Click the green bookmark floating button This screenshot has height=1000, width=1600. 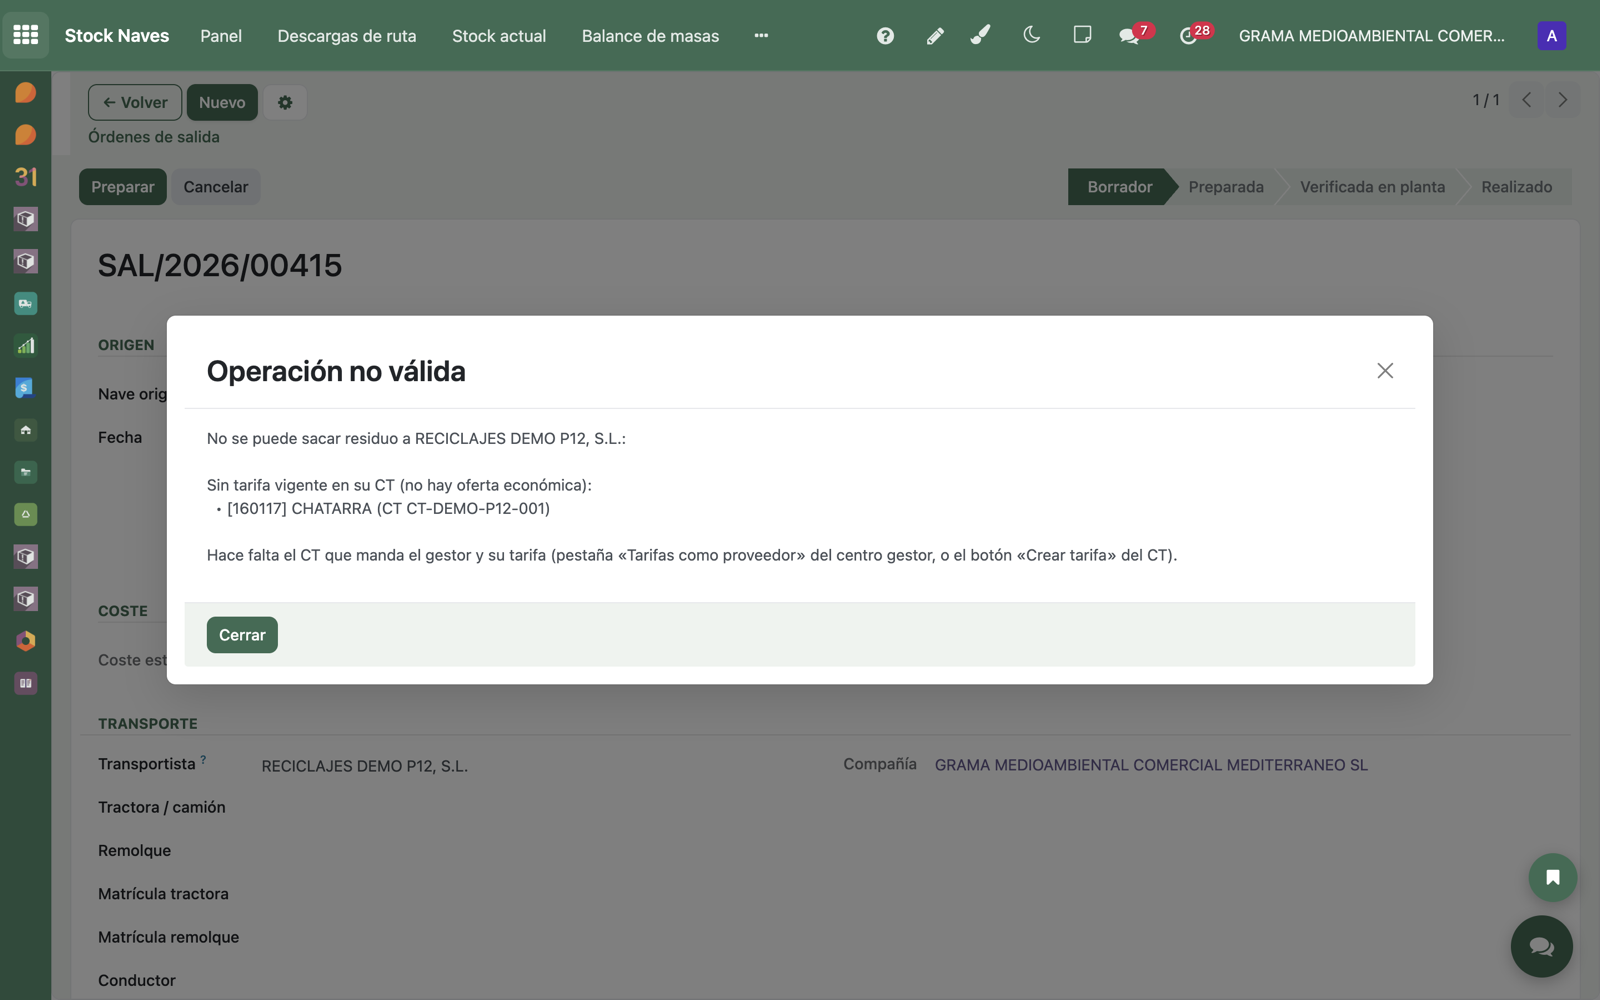tap(1552, 877)
